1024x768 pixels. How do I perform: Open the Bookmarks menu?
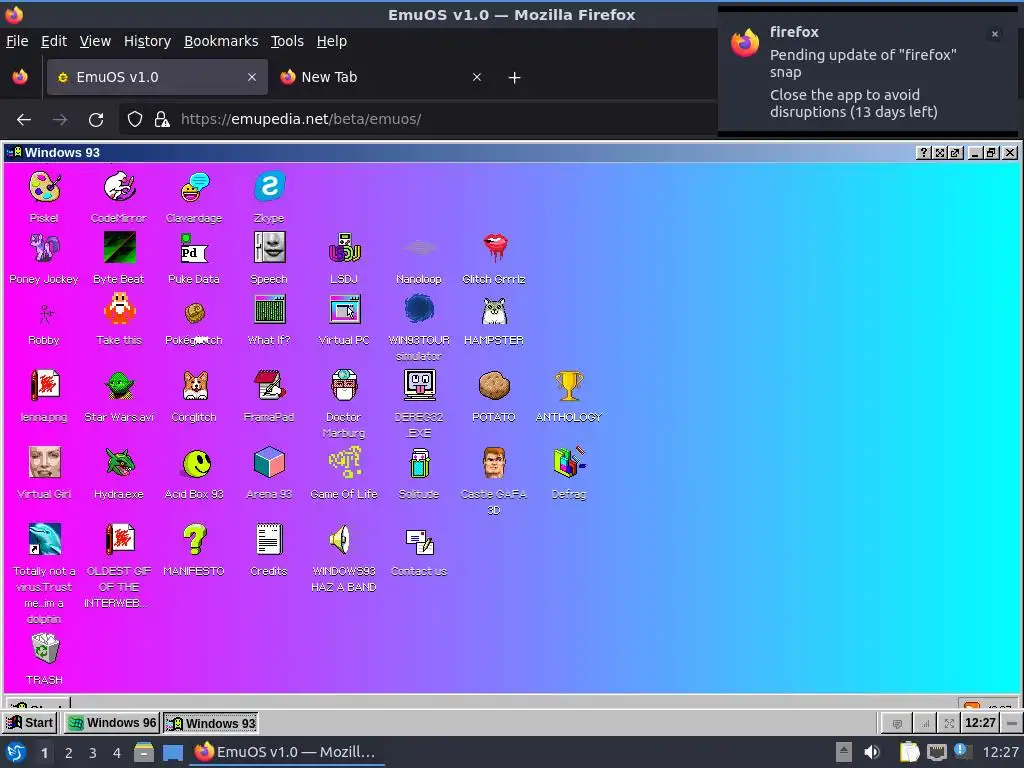click(x=221, y=41)
